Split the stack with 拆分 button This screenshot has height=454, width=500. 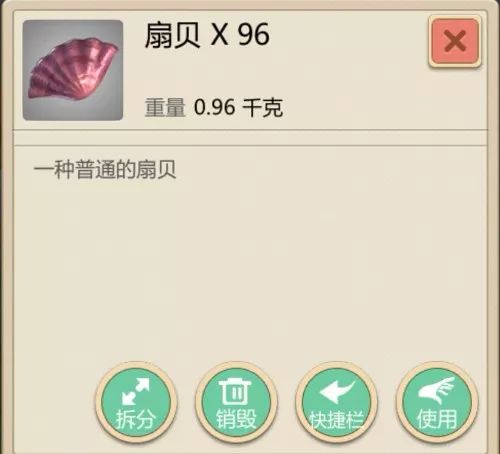pyautogui.click(x=136, y=403)
